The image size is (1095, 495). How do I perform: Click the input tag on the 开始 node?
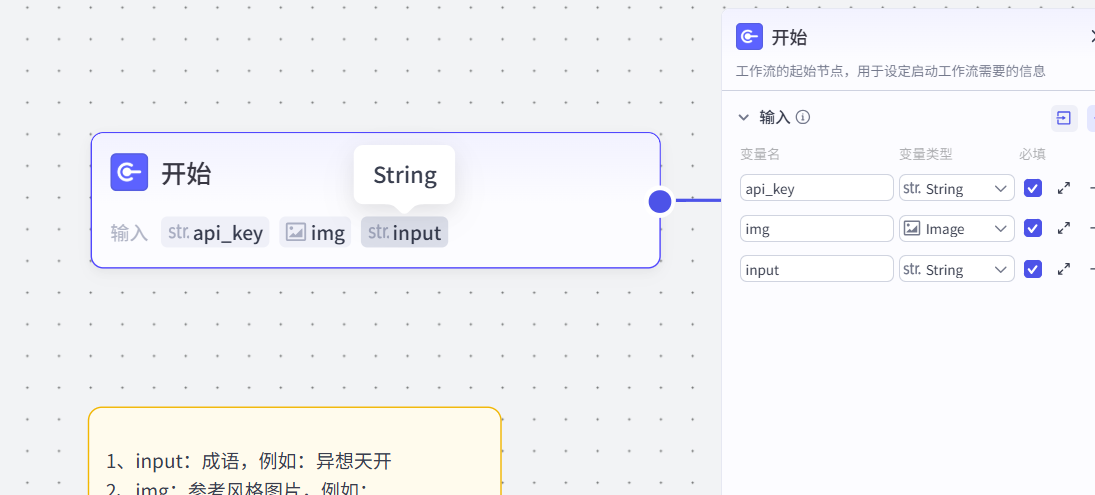click(405, 233)
